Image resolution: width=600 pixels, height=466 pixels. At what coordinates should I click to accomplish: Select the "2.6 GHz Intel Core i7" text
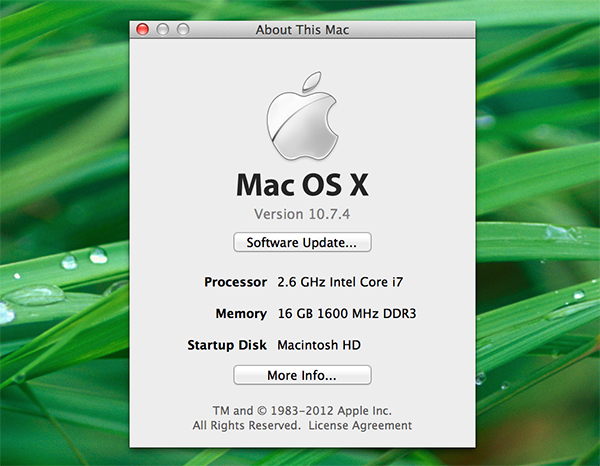click(x=340, y=282)
